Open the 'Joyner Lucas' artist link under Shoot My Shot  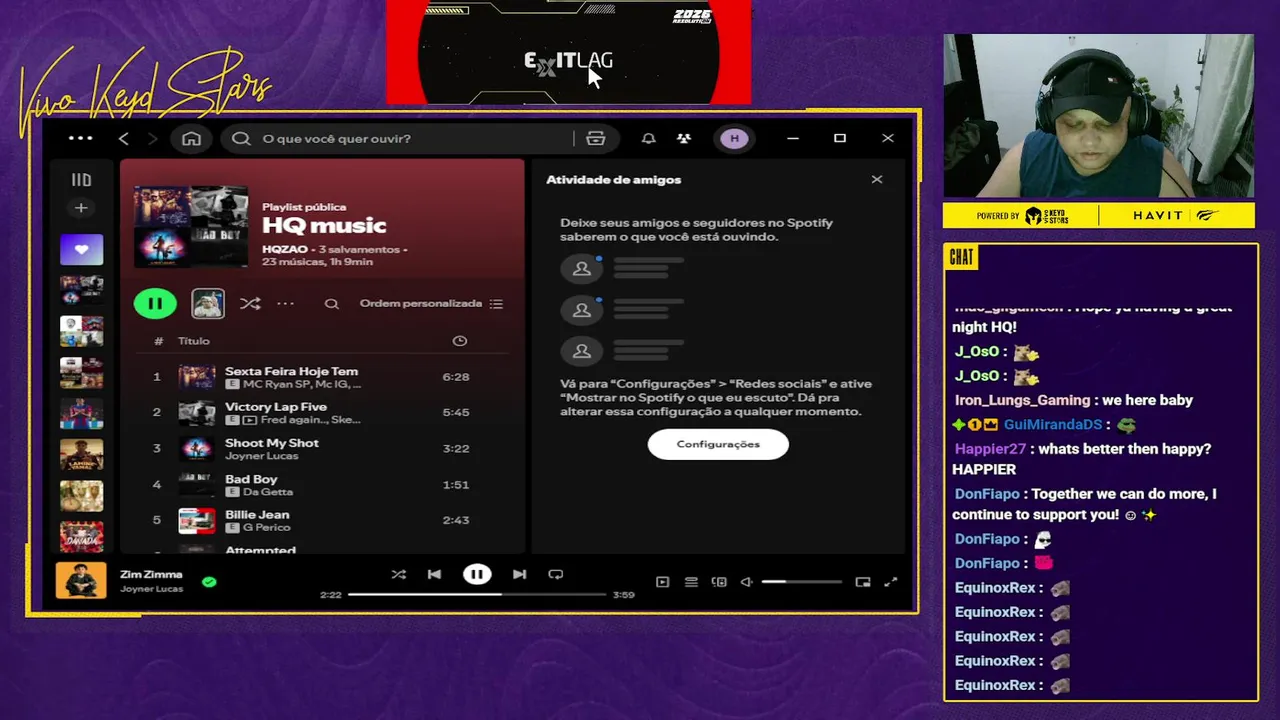pyautogui.click(x=262, y=456)
